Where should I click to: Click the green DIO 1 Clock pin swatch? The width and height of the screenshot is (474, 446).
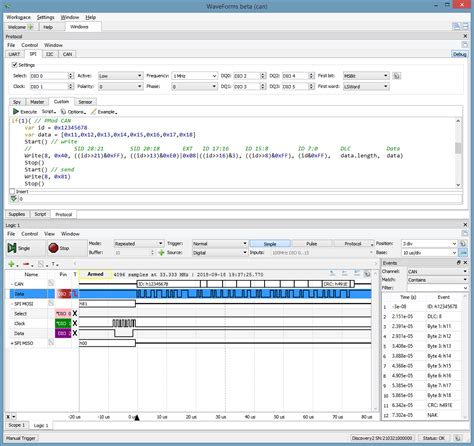click(x=63, y=323)
